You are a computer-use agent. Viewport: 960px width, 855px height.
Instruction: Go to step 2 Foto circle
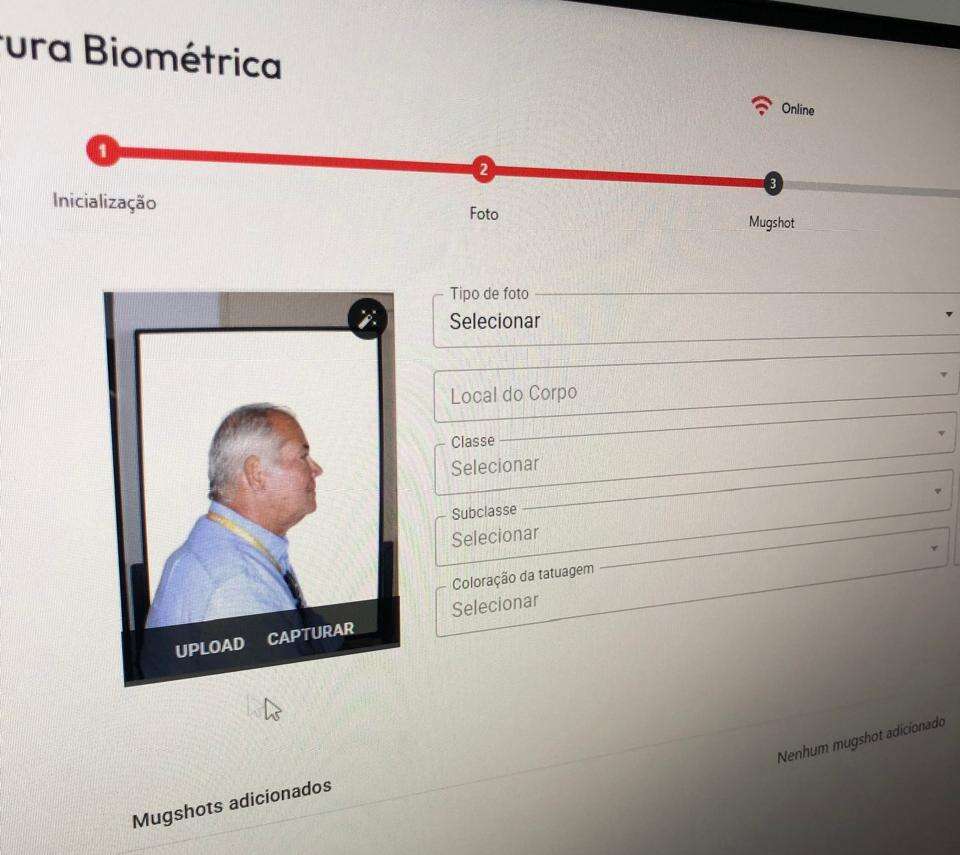[x=483, y=170]
